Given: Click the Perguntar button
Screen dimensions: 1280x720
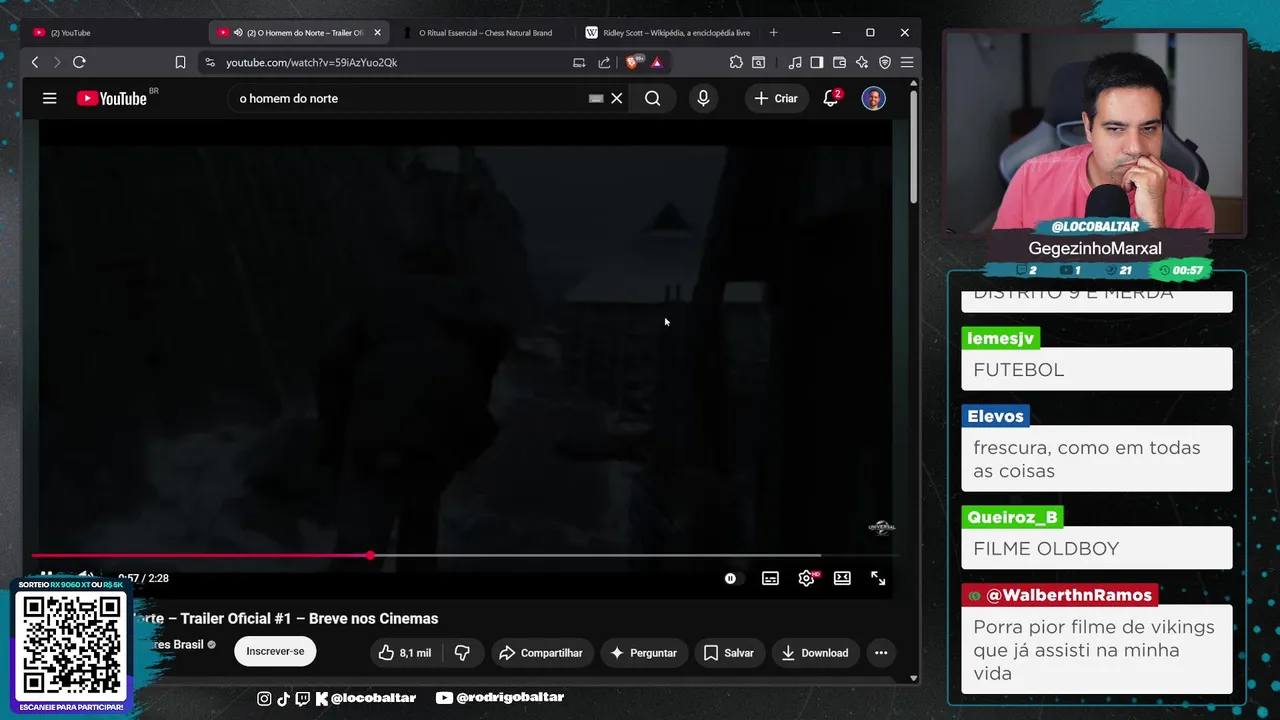Looking at the screenshot, I should pos(644,653).
